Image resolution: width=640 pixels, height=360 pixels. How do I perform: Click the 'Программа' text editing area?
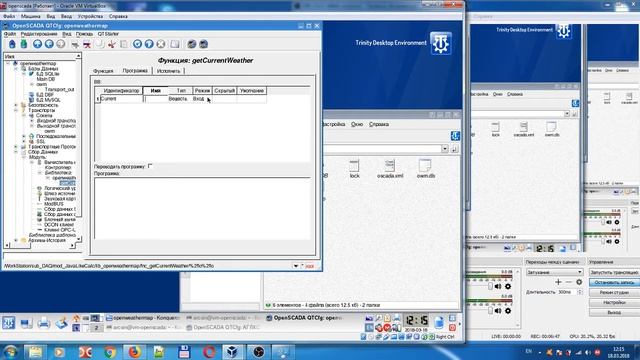(202, 208)
